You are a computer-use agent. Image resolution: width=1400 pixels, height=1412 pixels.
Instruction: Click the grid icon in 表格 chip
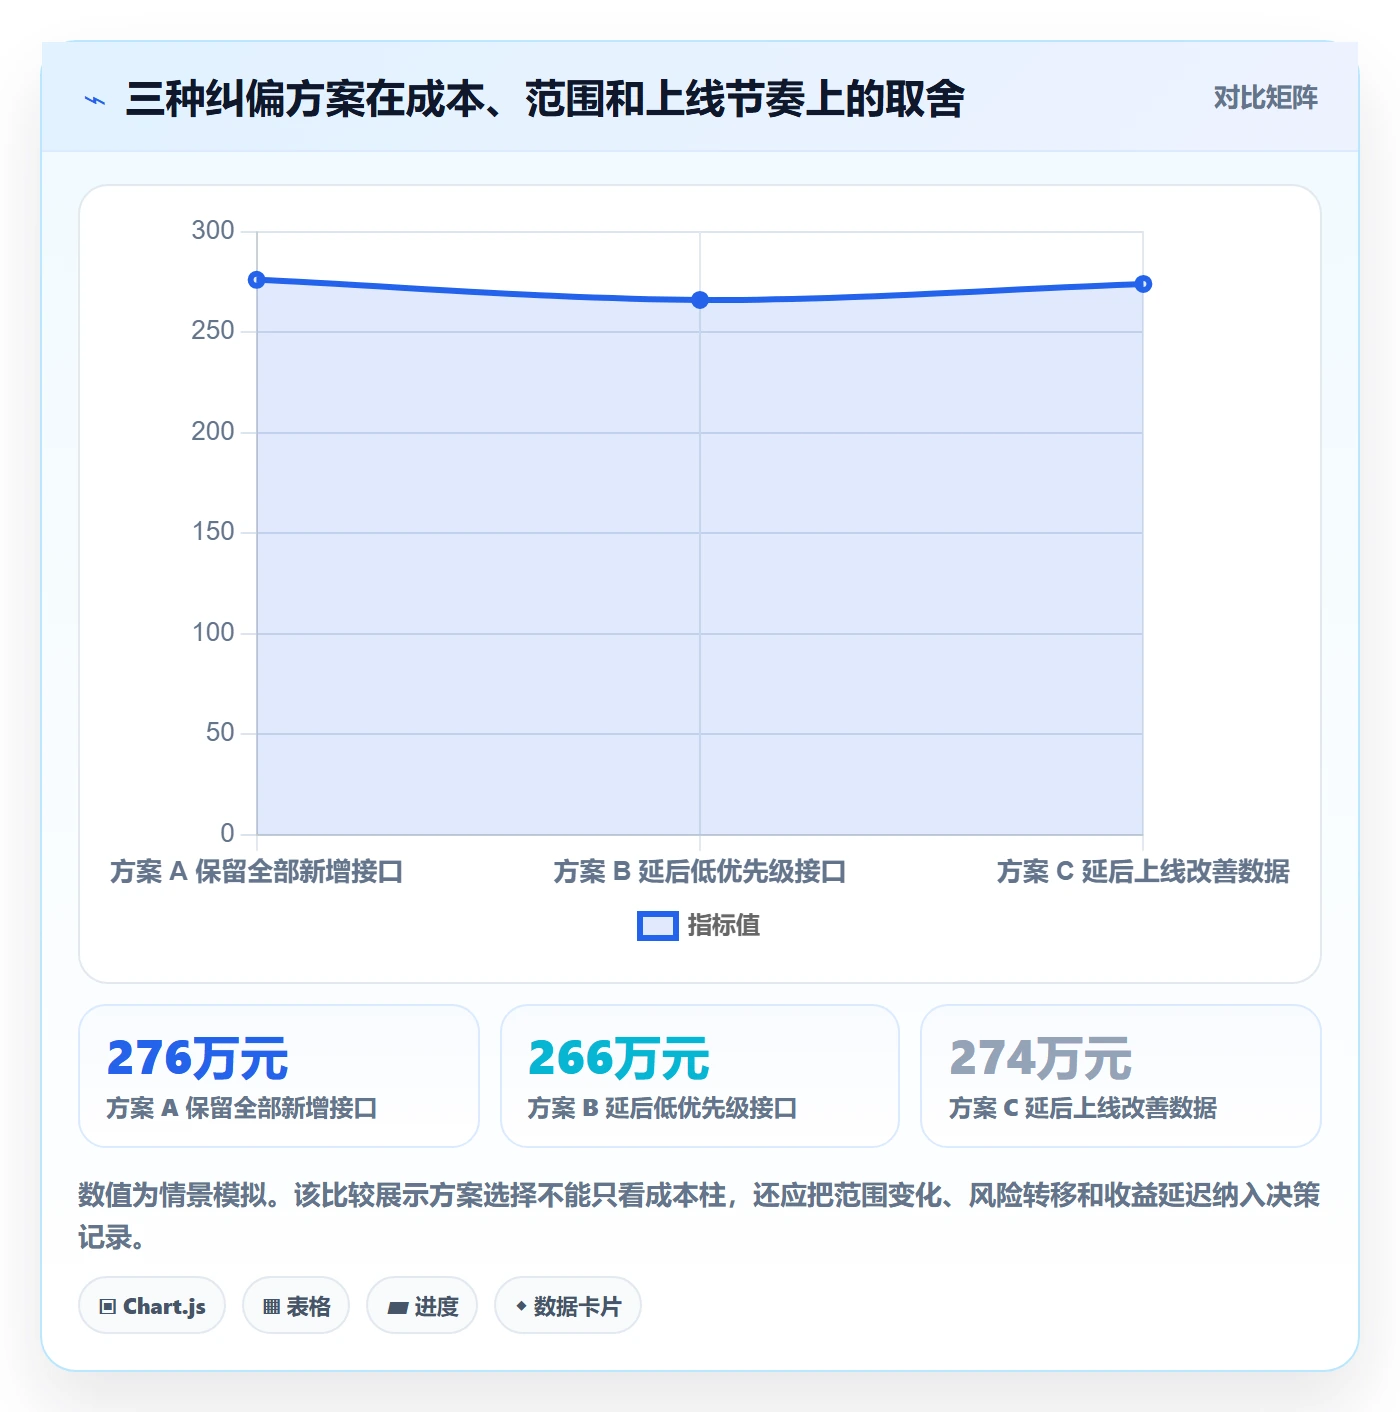pos(271,1306)
